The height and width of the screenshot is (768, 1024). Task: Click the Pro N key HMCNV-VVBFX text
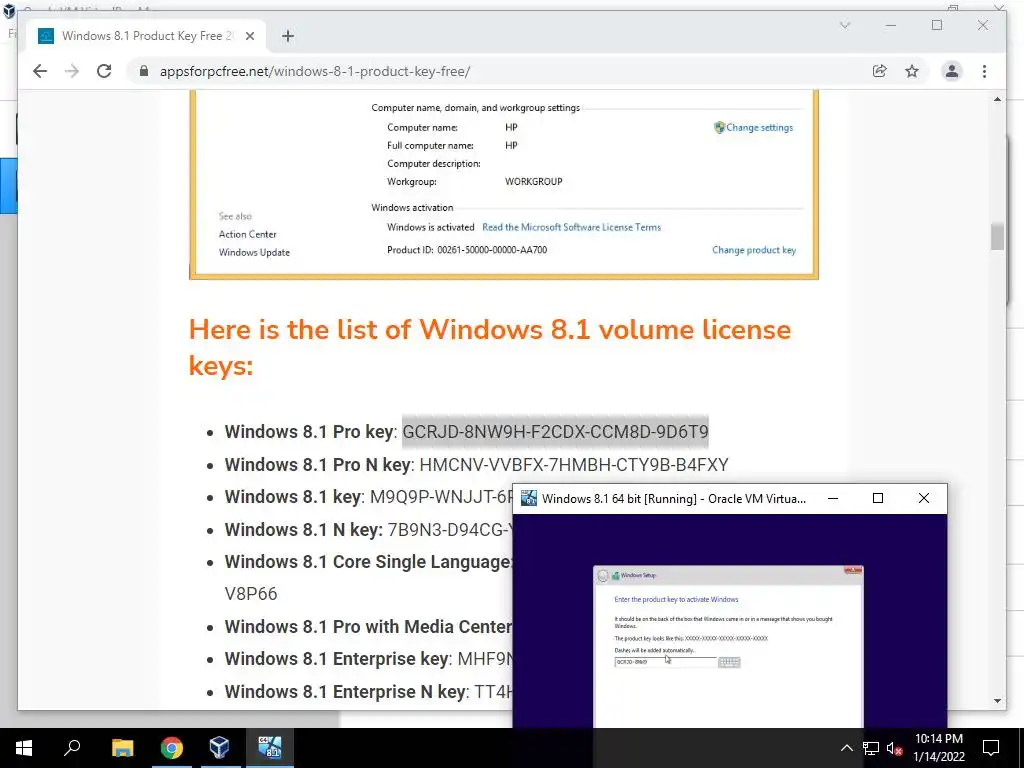(x=573, y=464)
